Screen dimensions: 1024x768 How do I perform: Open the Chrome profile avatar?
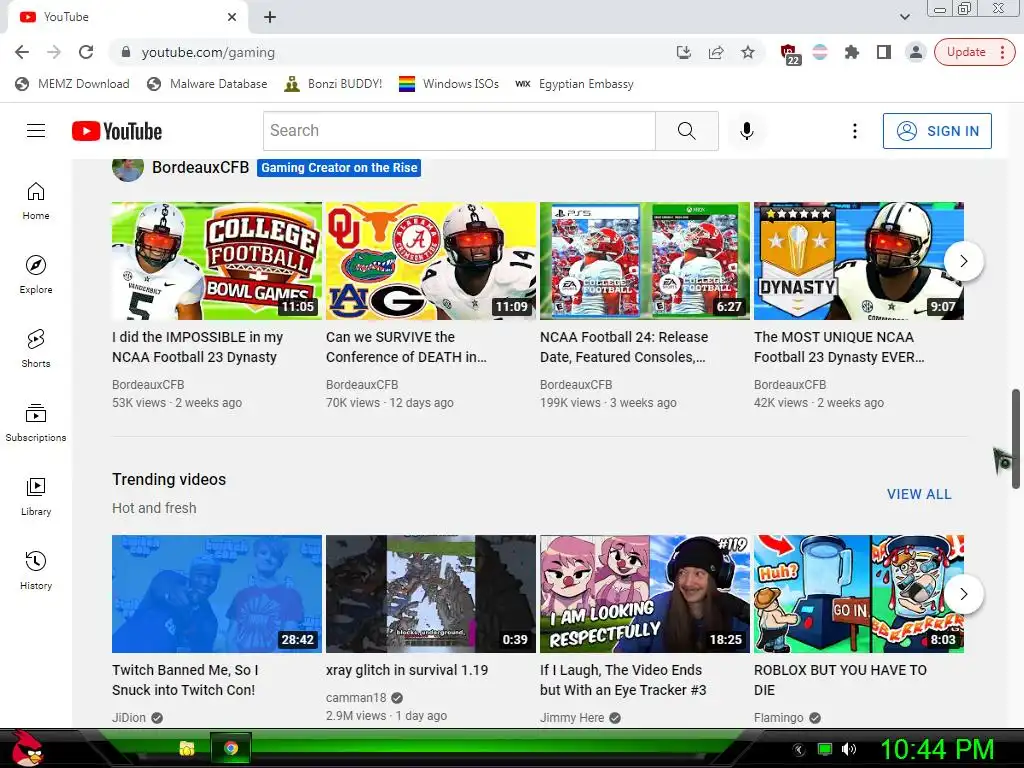tap(916, 52)
